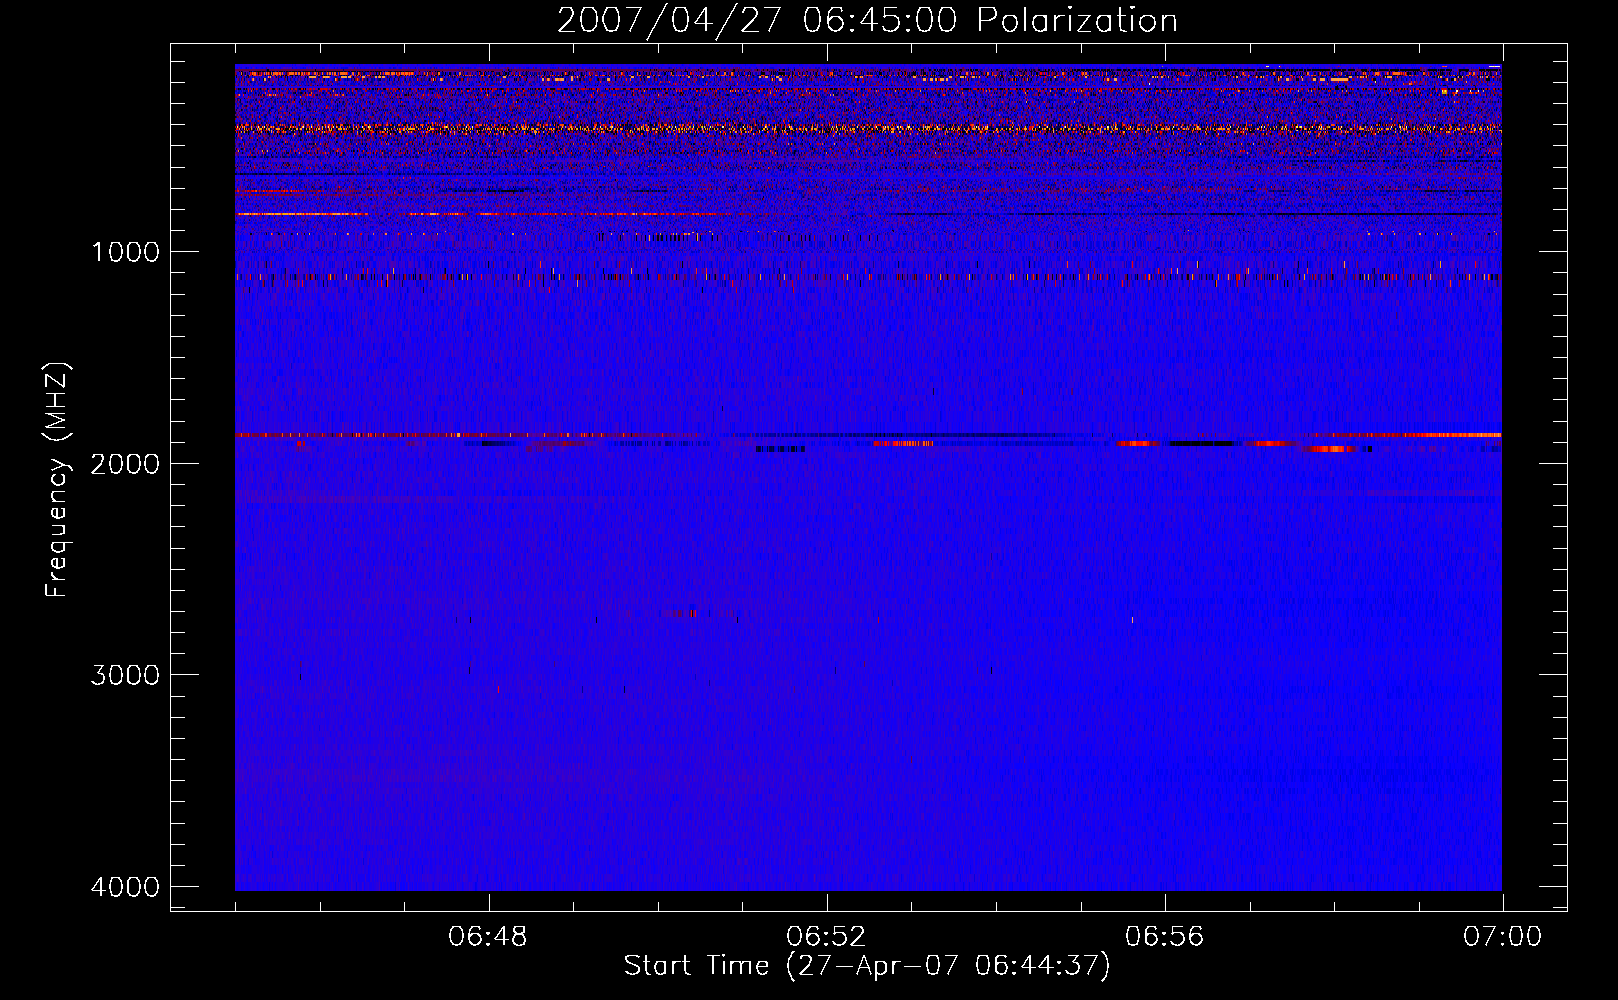Click the 06:56 time tick label
1618x1000 pixels.
click(1164, 937)
